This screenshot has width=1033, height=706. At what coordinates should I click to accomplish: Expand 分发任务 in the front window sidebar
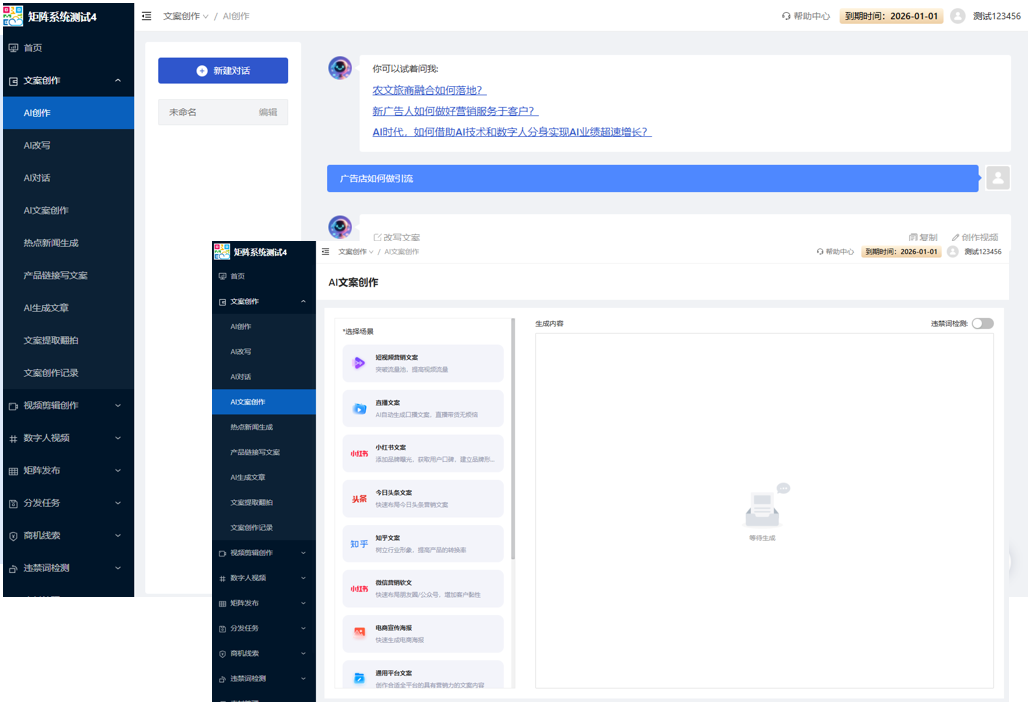[264, 628]
